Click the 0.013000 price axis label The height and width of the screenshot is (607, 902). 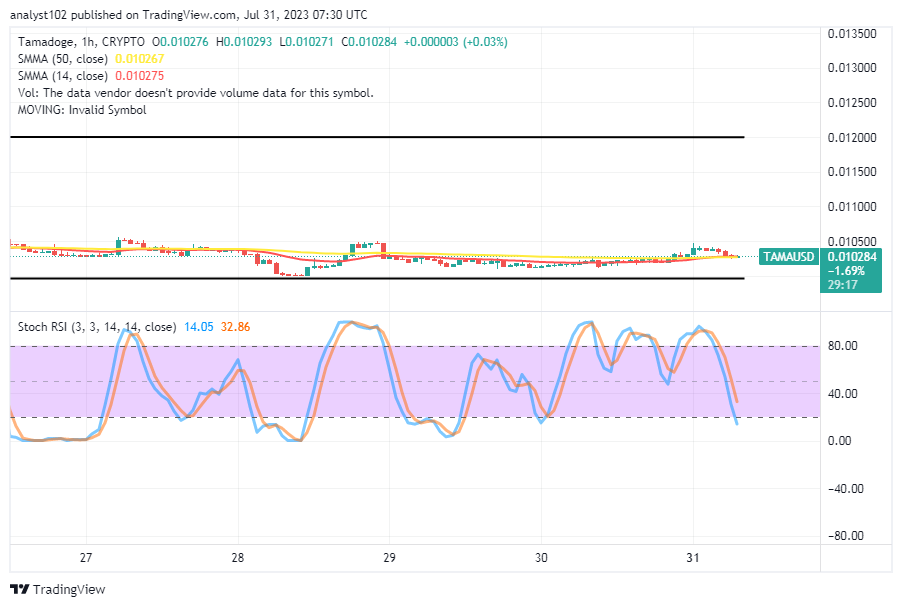(852, 68)
